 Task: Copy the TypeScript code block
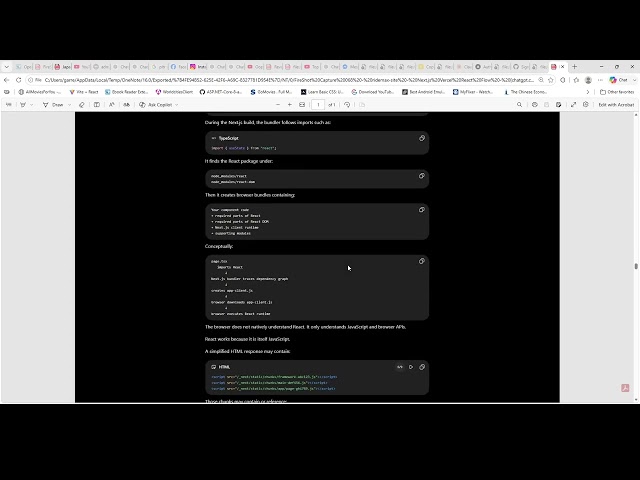coord(422,138)
